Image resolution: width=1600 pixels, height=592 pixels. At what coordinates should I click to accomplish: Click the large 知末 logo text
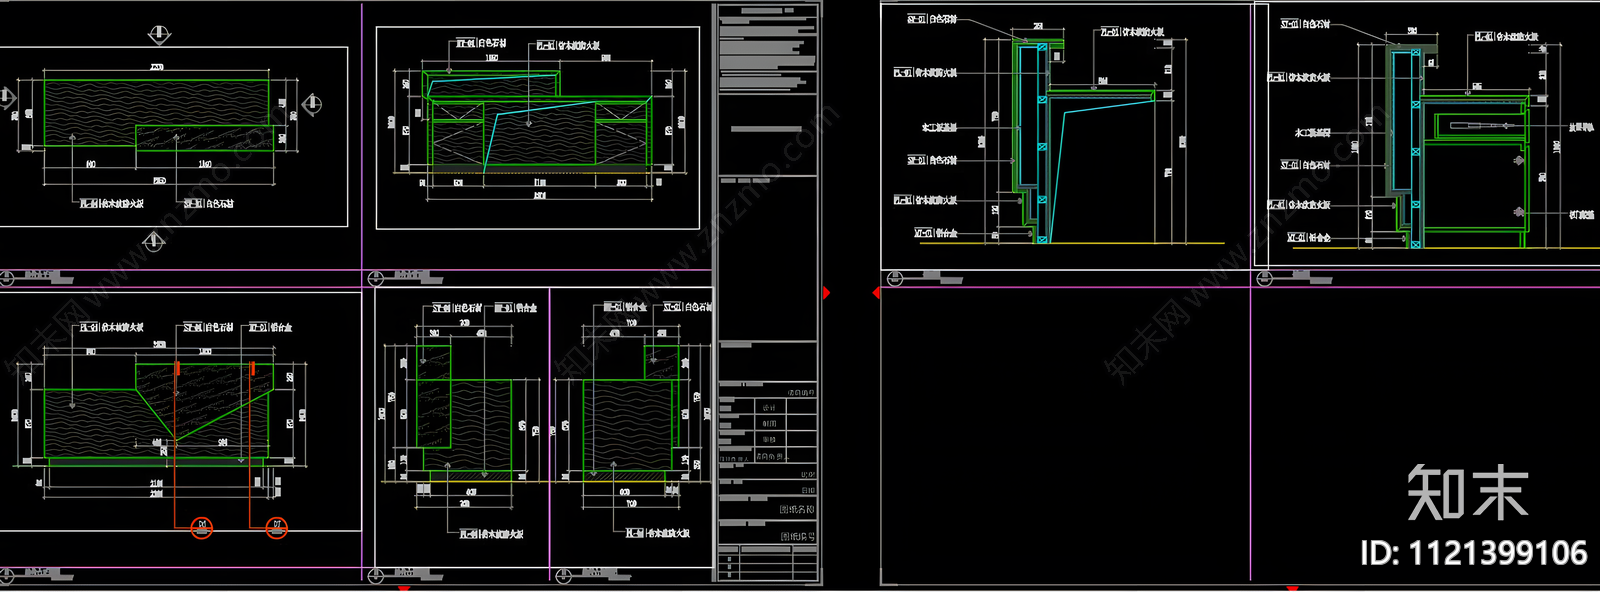1468,493
